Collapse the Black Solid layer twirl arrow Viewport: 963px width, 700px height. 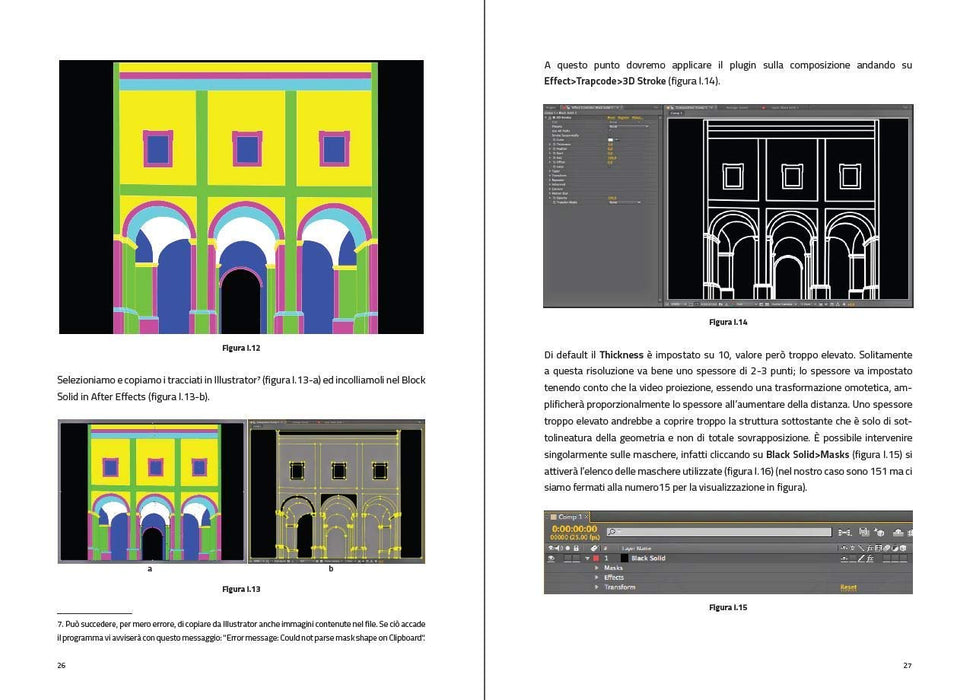pos(587,558)
